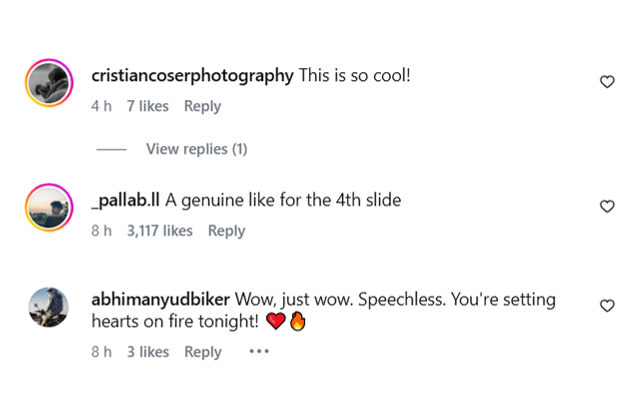This screenshot has width=629, height=408.
Task: Click the 4 h timestamp
Action: pos(100,106)
